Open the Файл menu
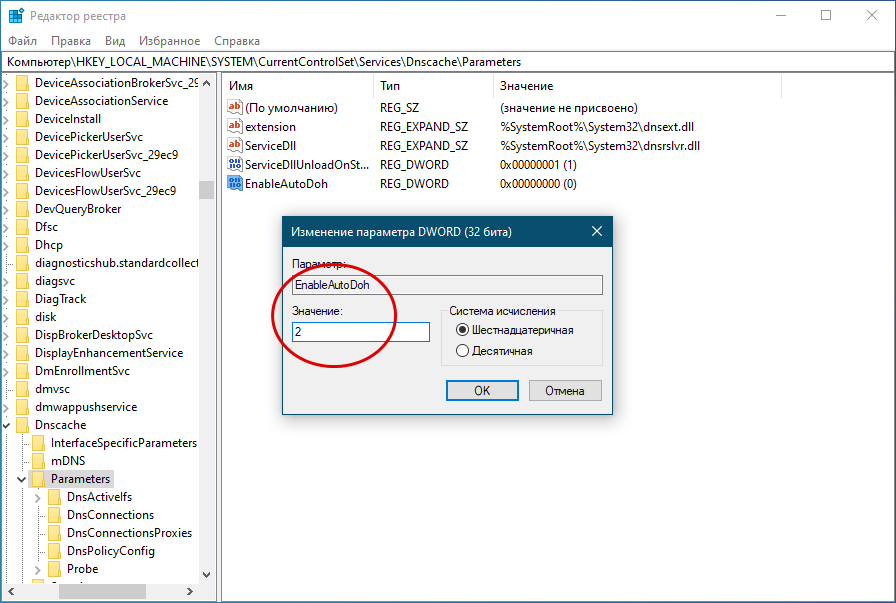This screenshot has width=896, height=603. click(22, 41)
